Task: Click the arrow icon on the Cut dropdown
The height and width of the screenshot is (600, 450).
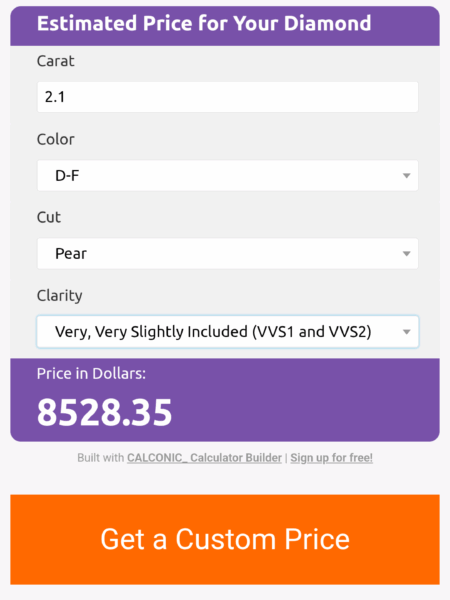Action: [x=406, y=254]
